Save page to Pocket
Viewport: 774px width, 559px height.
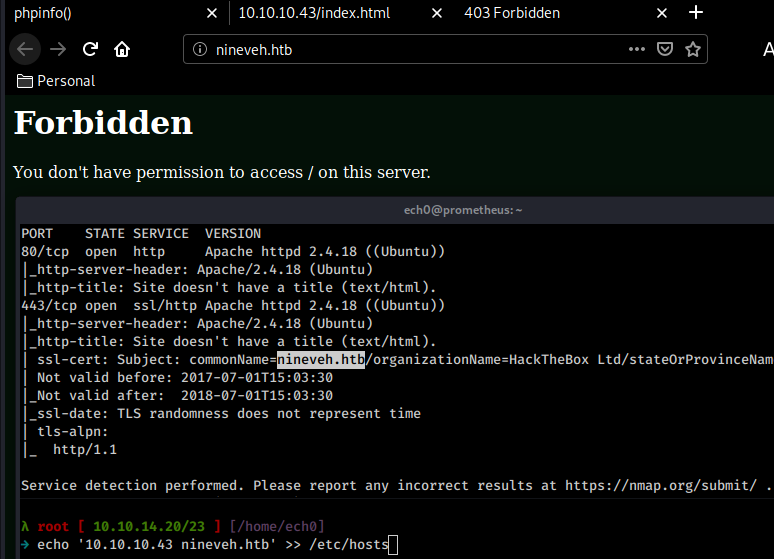coord(665,49)
